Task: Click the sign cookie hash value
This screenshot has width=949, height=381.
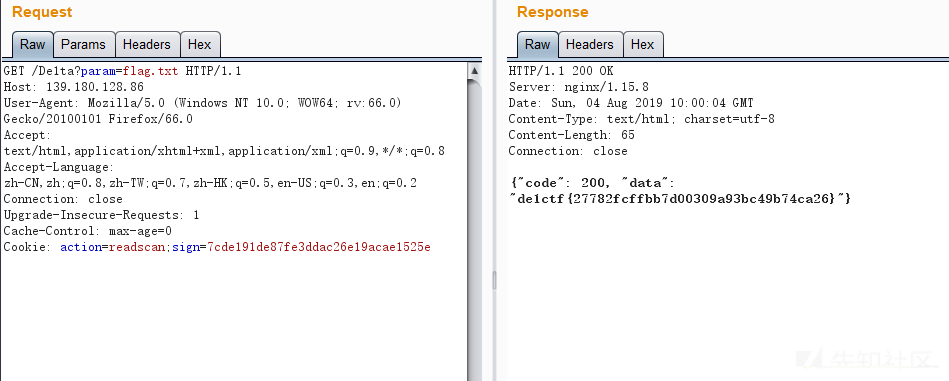Action: [319, 247]
